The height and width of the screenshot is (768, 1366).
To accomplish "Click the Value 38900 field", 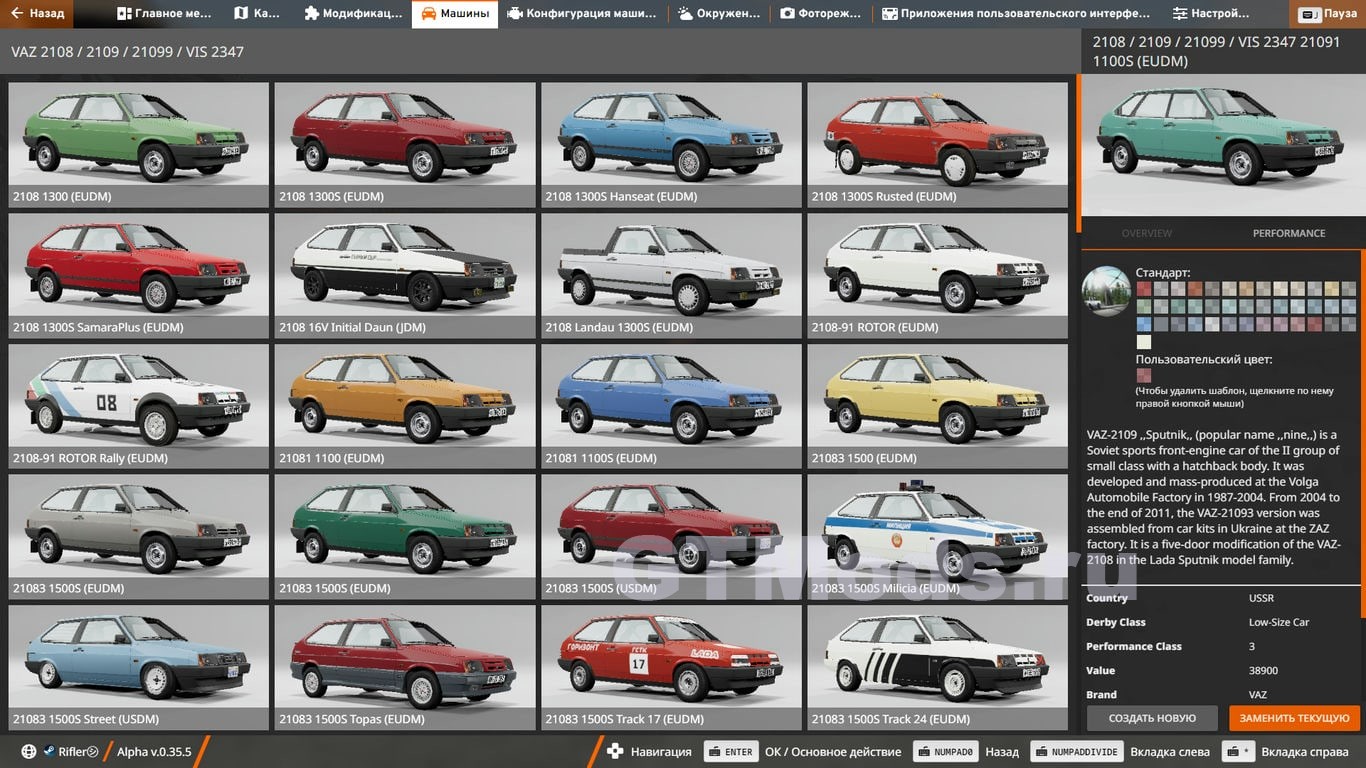I will click(1263, 670).
